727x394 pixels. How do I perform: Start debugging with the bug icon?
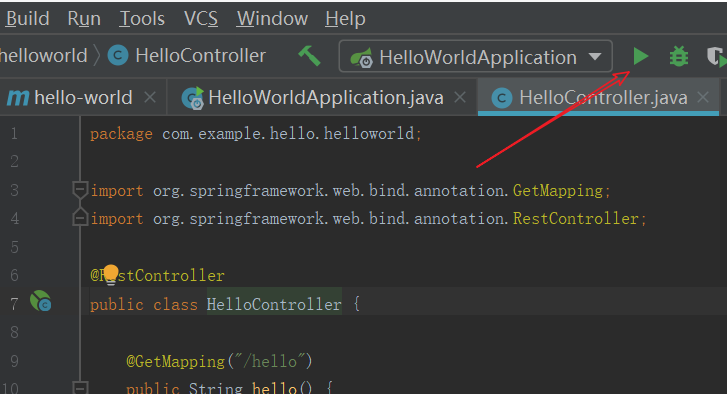click(x=679, y=56)
